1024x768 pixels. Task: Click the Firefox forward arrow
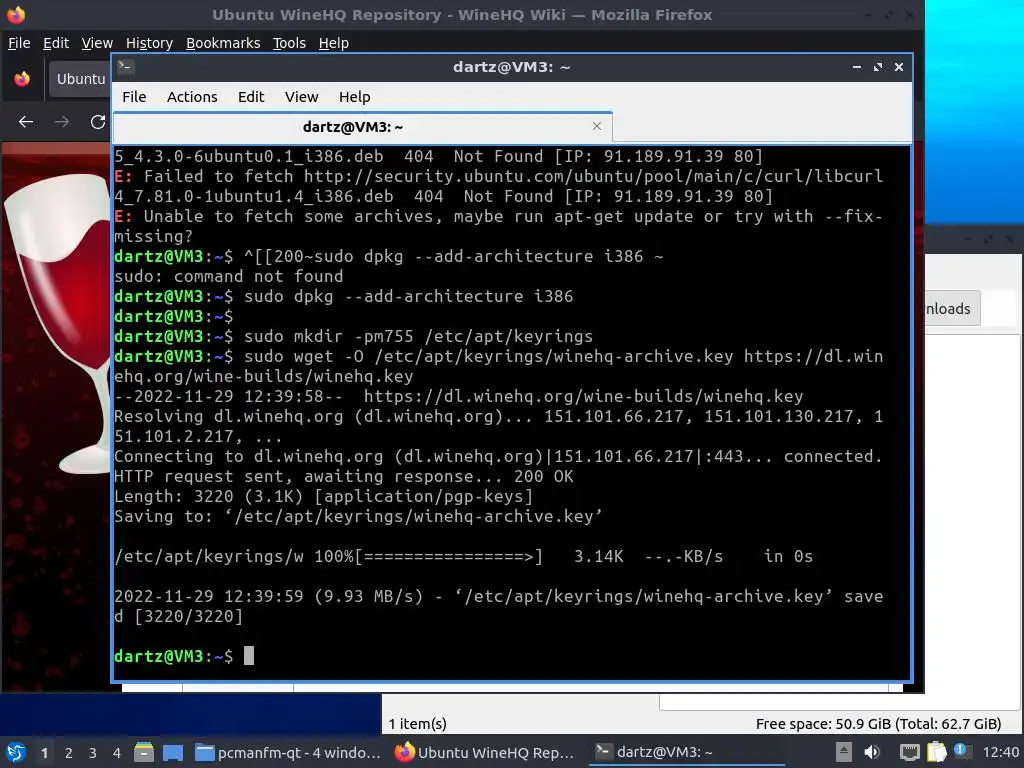click(x=62, y=121)
